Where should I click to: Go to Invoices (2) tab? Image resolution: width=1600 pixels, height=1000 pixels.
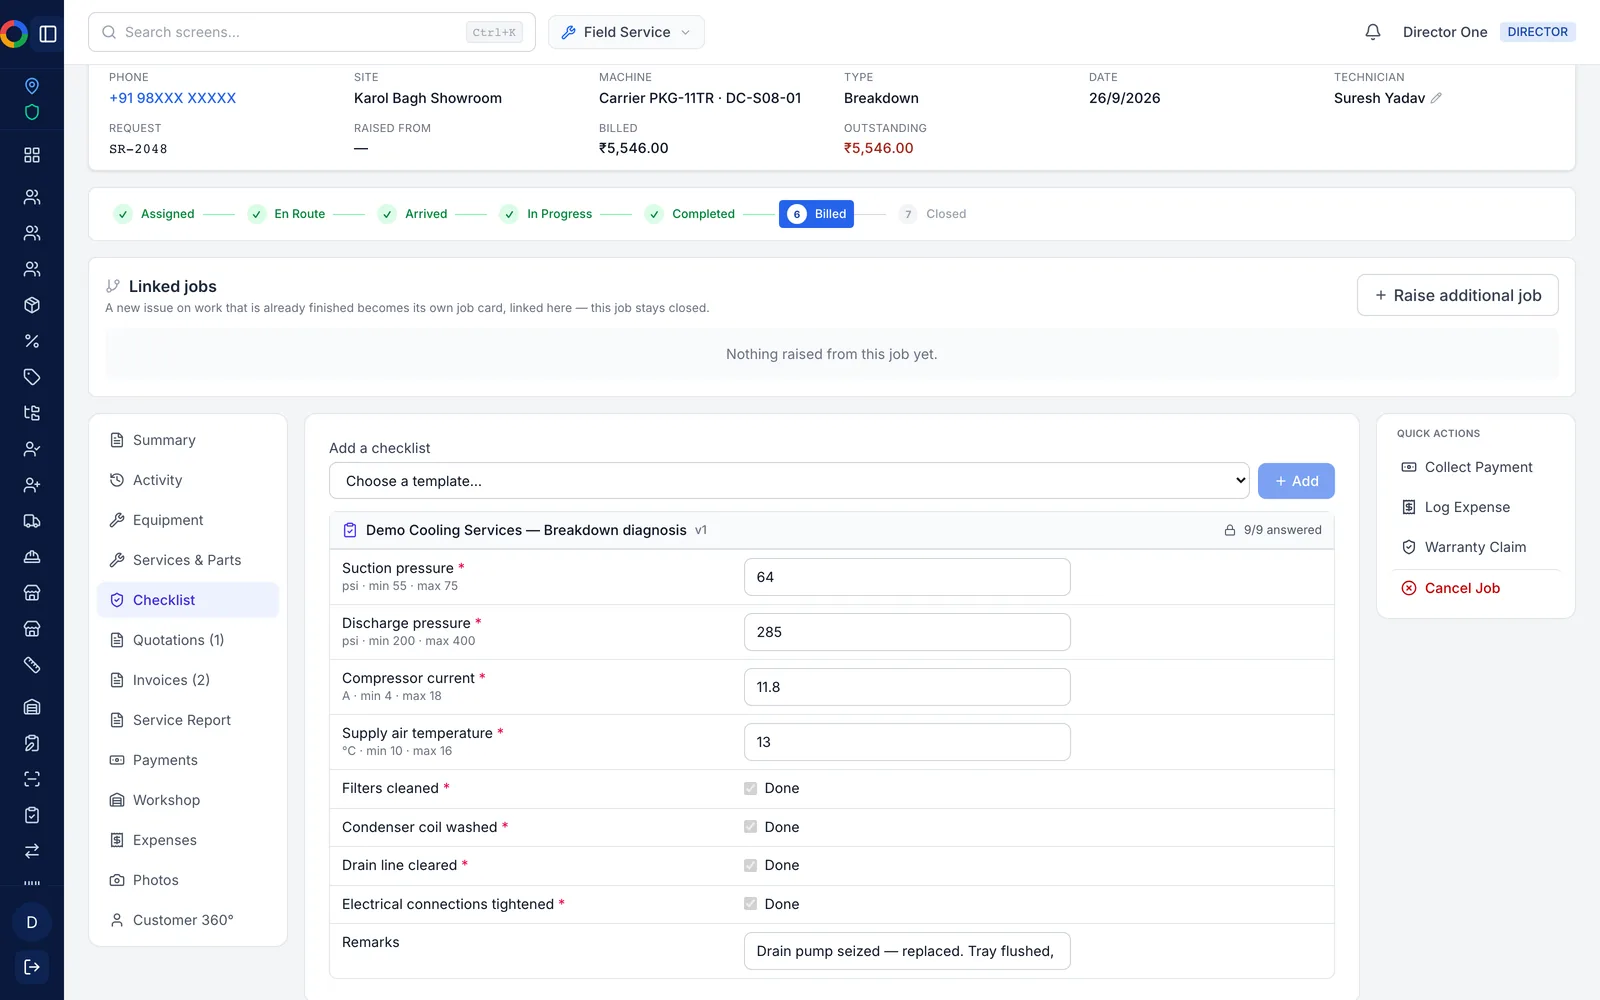pos(188,680)
